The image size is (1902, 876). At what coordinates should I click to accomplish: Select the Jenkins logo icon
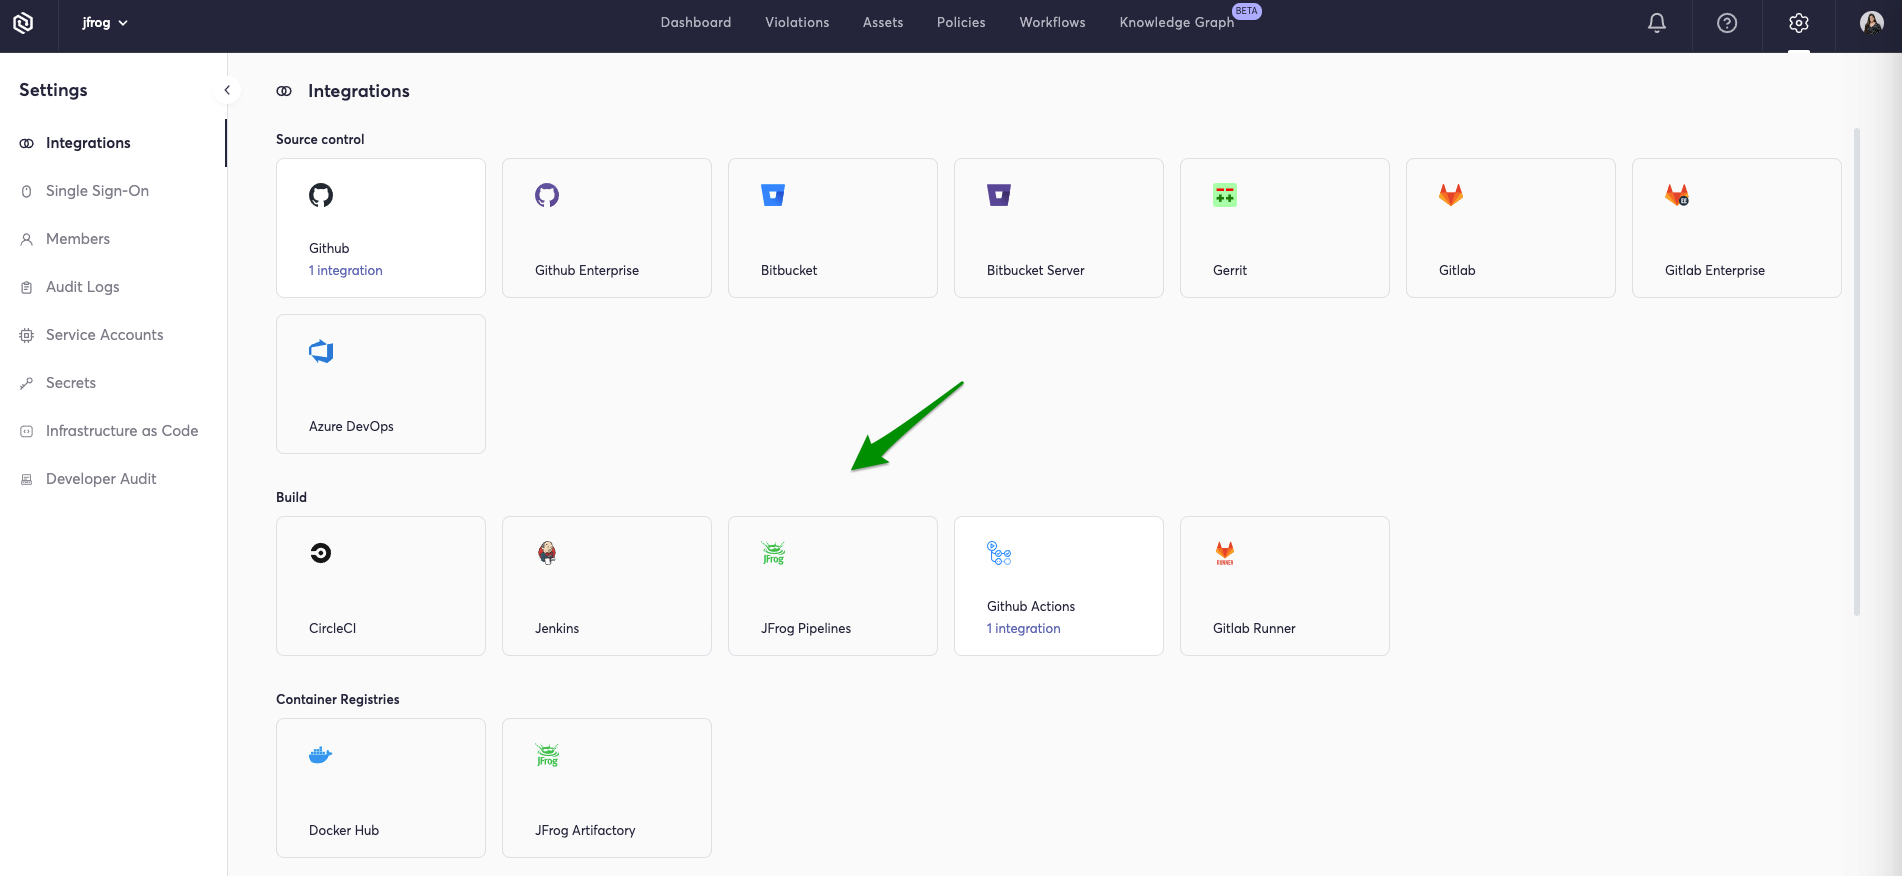(x=547, y=553)
